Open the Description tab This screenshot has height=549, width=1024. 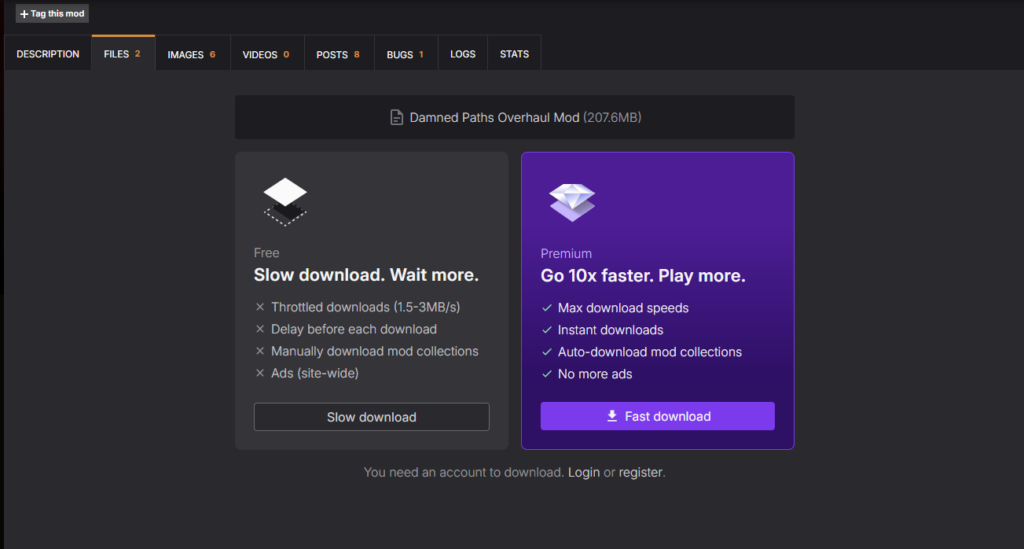coord(48,54)
